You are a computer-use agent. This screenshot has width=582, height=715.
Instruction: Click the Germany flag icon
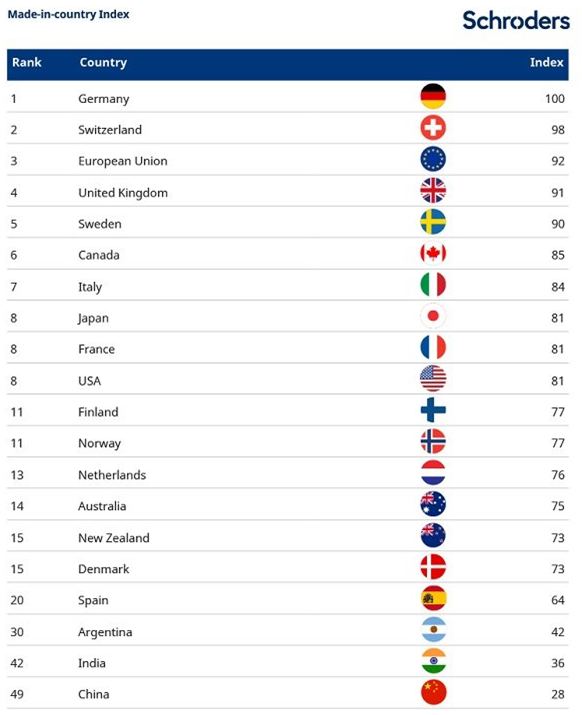pos(432,96)
